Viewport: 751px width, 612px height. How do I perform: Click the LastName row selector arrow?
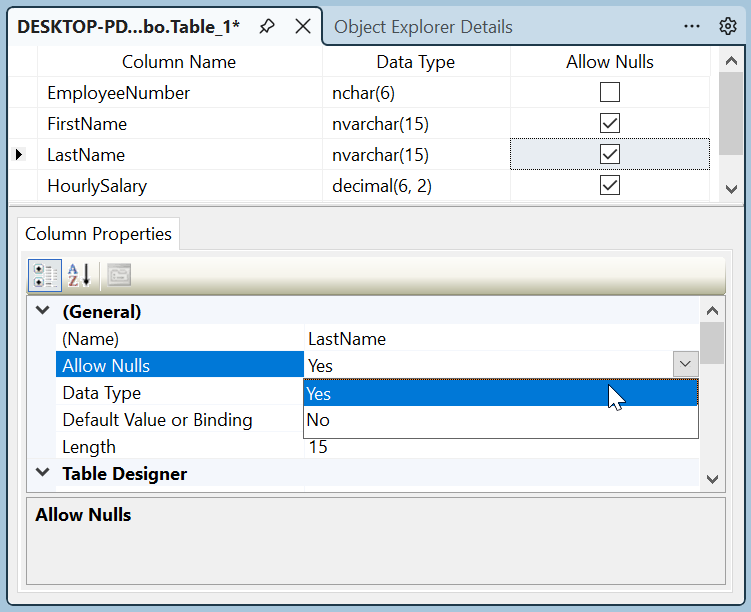pos(19,154)
